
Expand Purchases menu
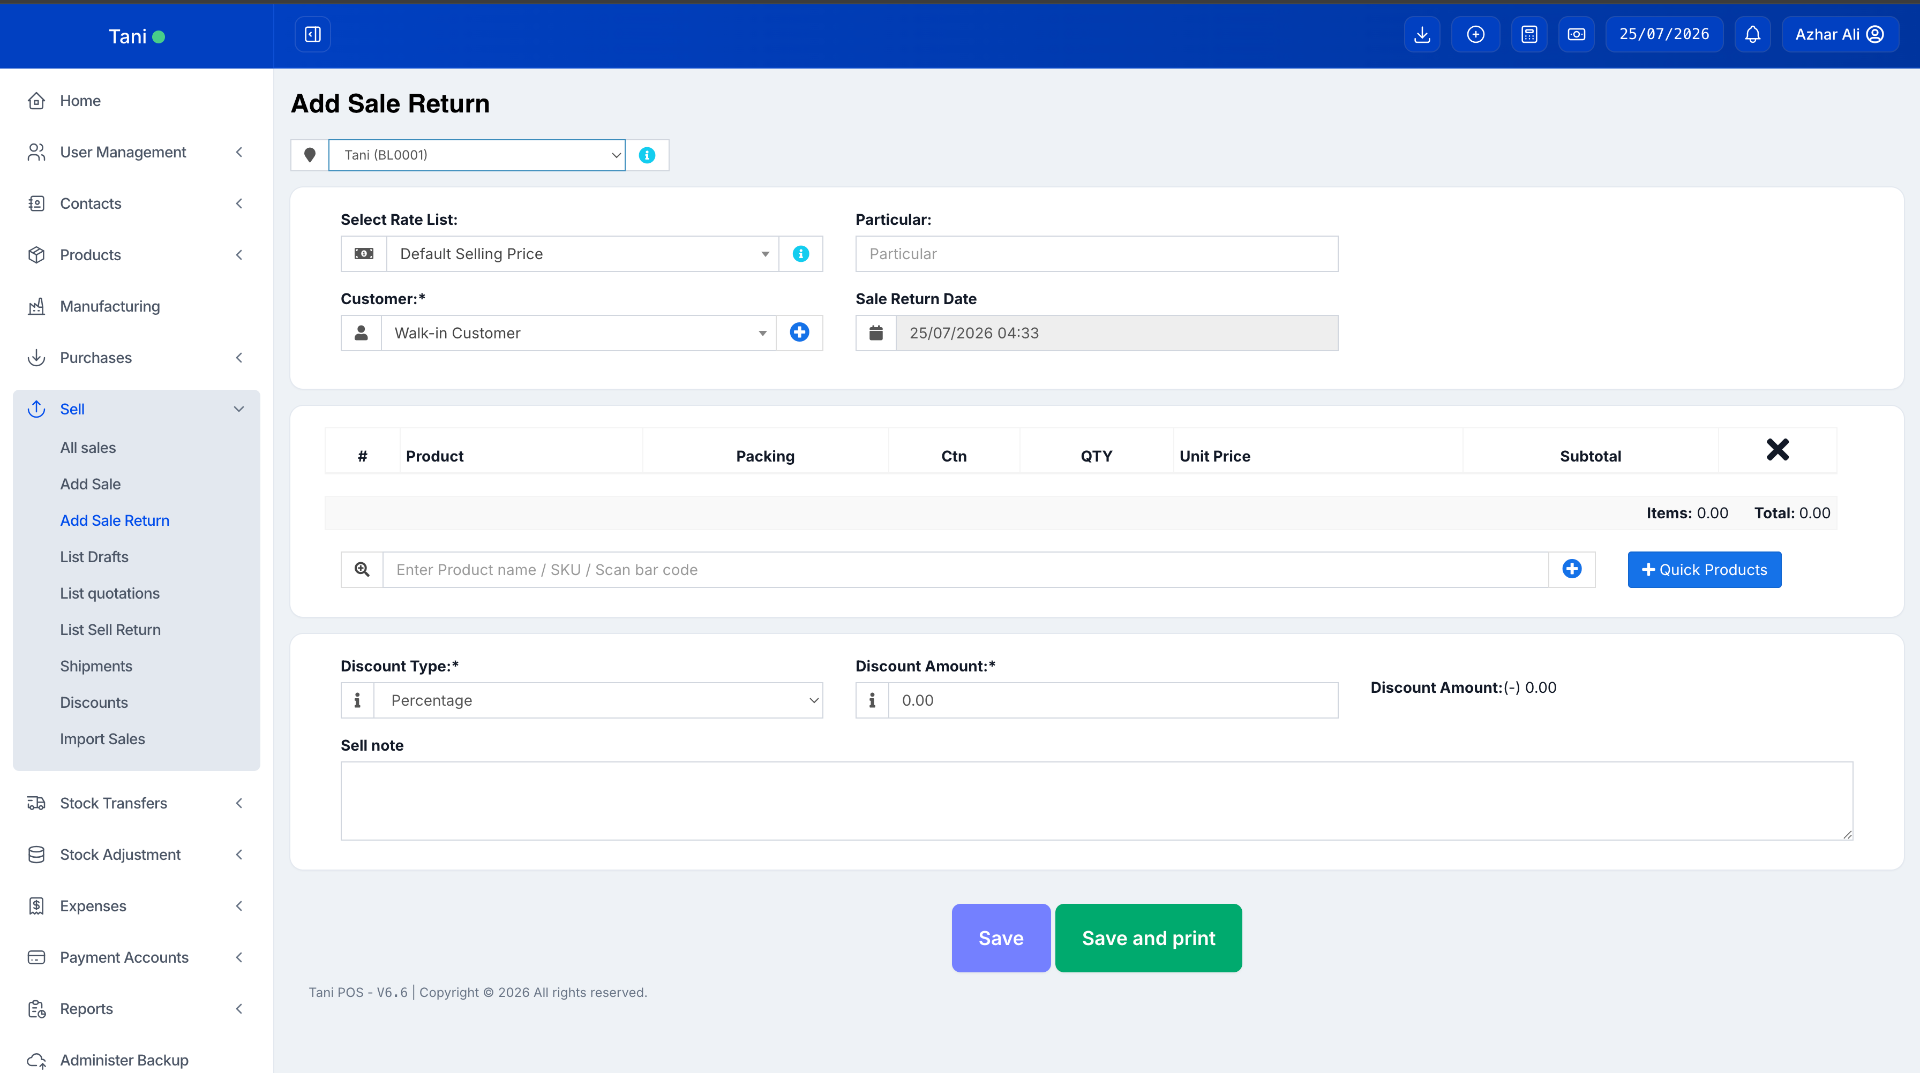click(x=136, y=358)
